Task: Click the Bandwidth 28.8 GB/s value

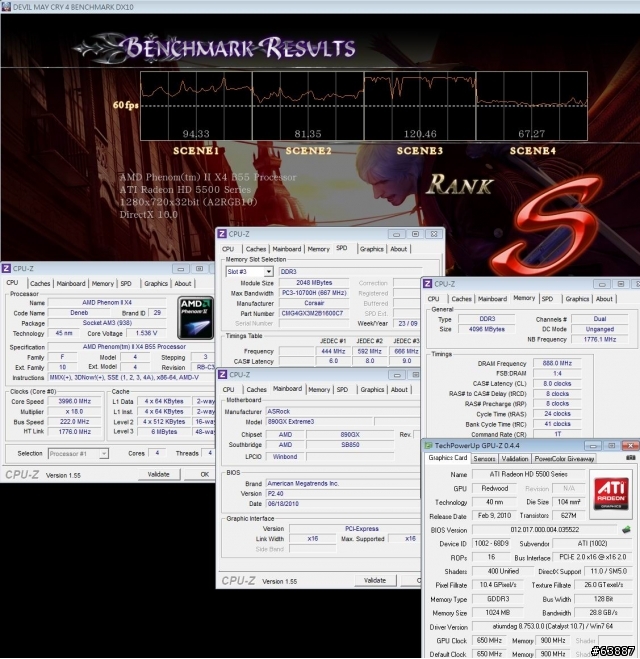Action: 603,612
